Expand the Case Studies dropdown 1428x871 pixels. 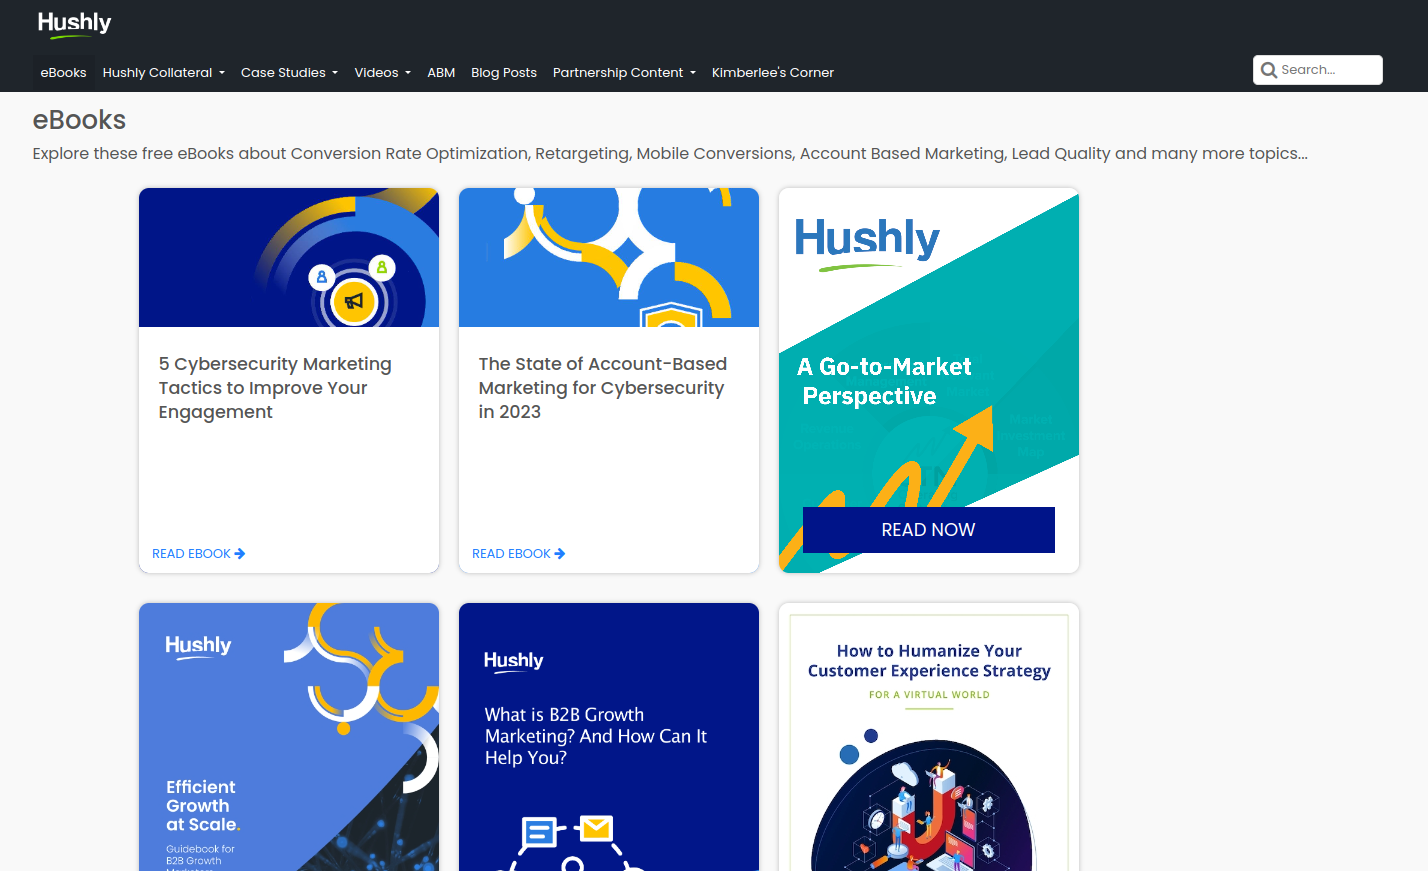[x=290, y=72]
